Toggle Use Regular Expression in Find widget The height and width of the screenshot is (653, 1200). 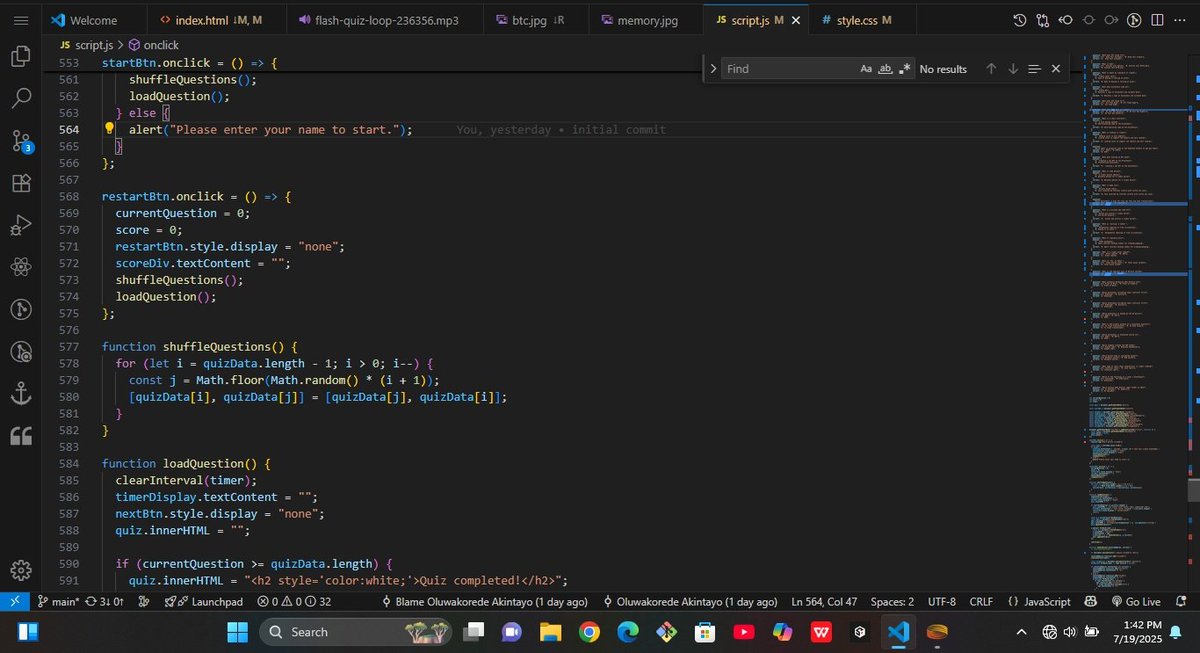904,69
